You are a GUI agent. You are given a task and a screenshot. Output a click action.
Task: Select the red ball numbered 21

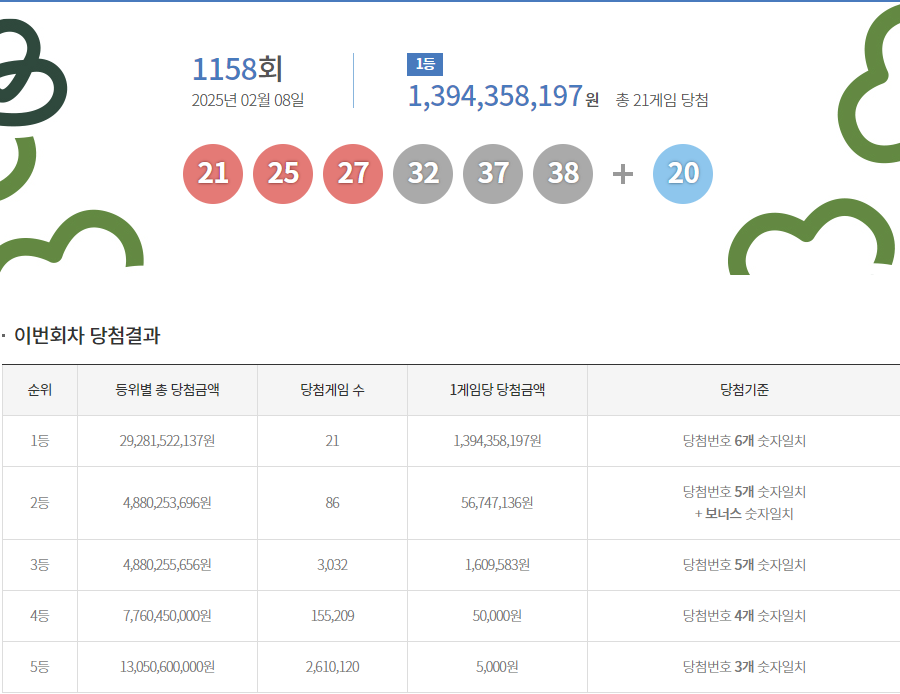click(212, 173)
